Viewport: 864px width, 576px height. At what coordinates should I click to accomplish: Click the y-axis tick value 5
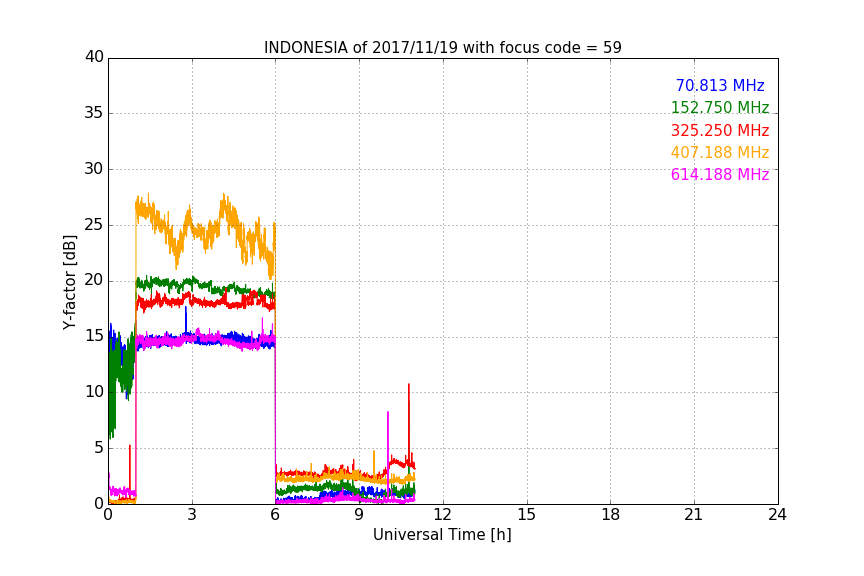pos(99,448)
